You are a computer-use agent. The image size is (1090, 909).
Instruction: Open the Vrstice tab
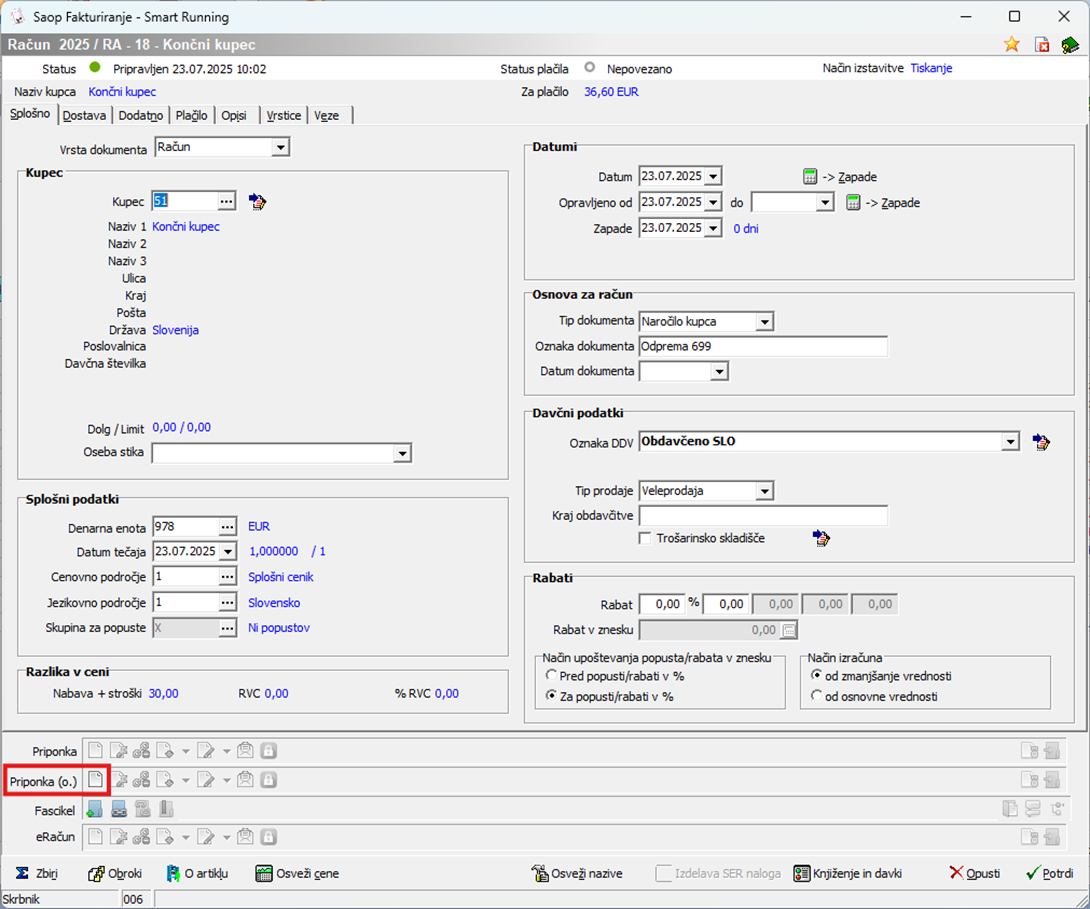(x=283, y=116)
